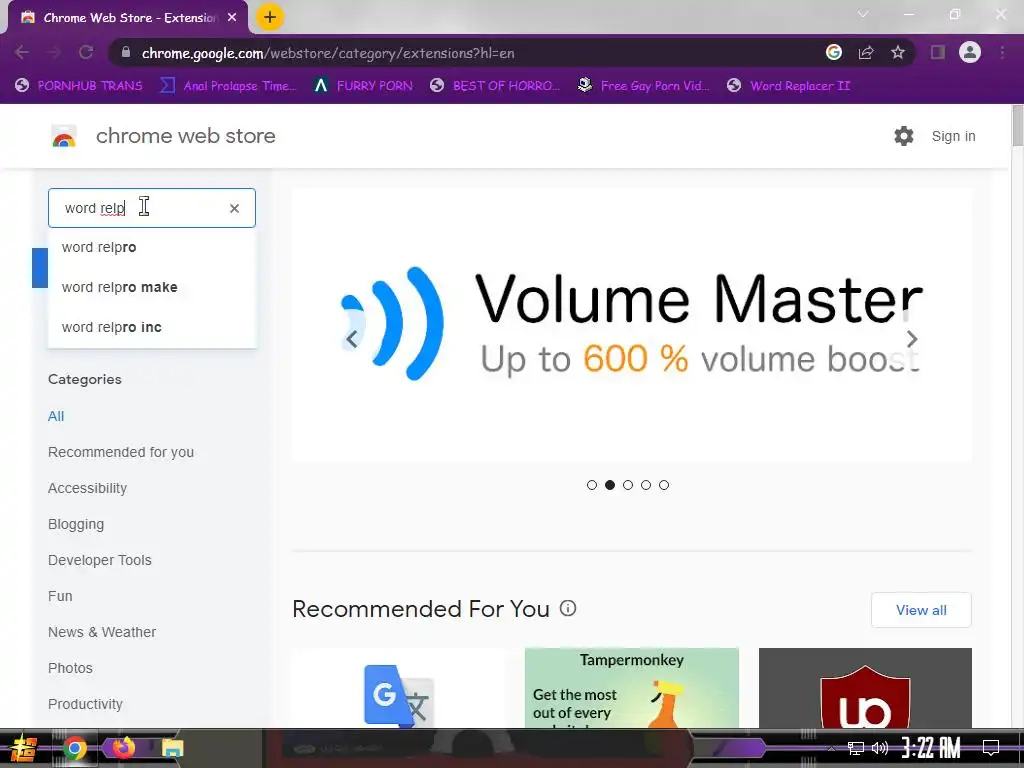Select the fifth carousel dot
Screen dimensions: 1024x768
[664, 485]
